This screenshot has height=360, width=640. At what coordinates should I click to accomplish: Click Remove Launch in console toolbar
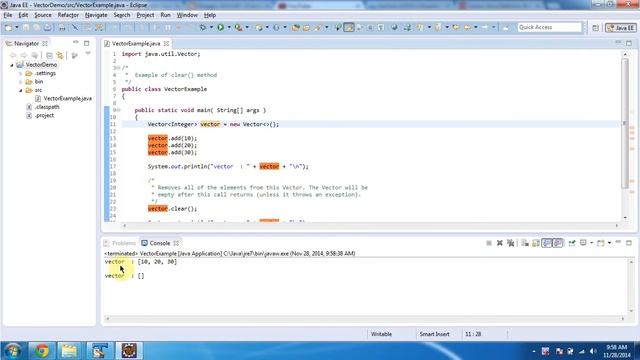500,243
